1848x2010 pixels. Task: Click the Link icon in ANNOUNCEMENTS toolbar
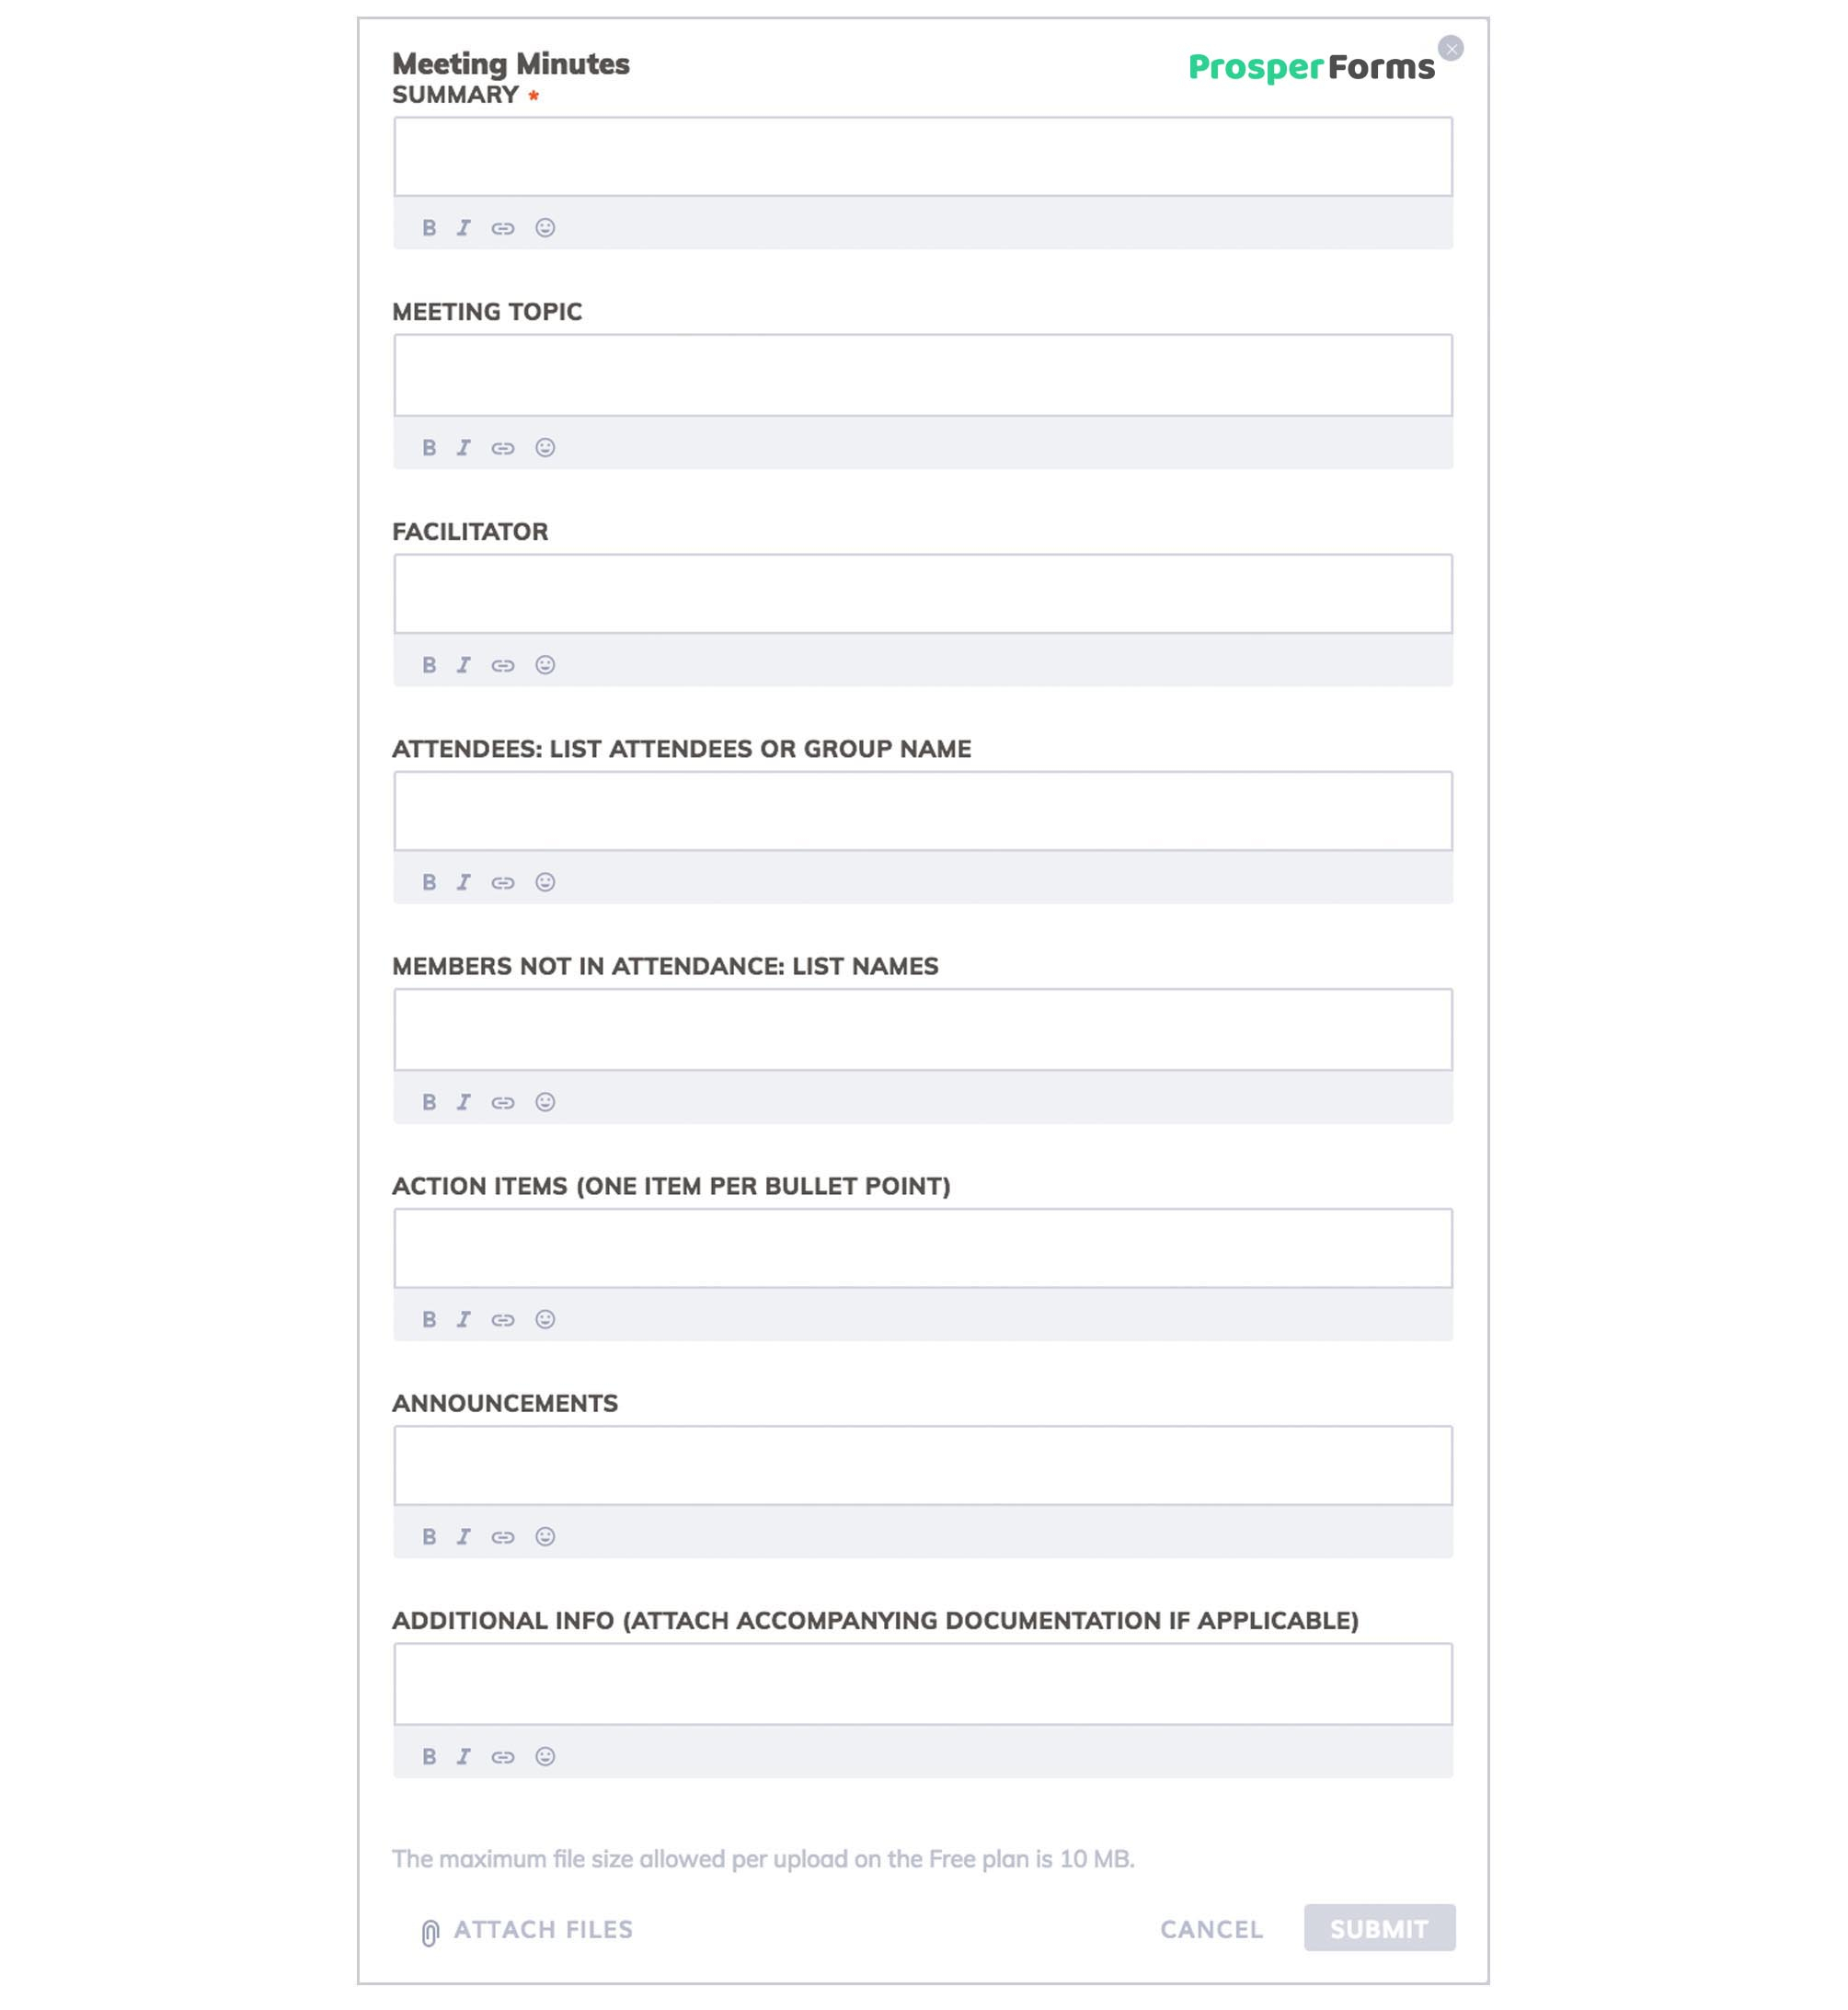coord(502,1537)
